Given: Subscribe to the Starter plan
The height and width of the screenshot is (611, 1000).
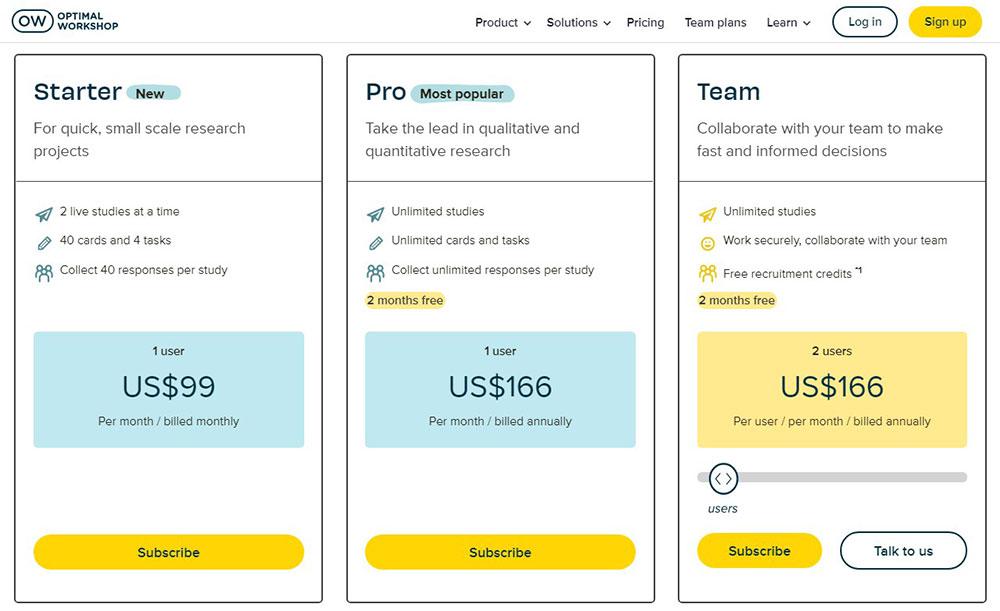Looking at the screenshot, I should (x=168, y=552).
